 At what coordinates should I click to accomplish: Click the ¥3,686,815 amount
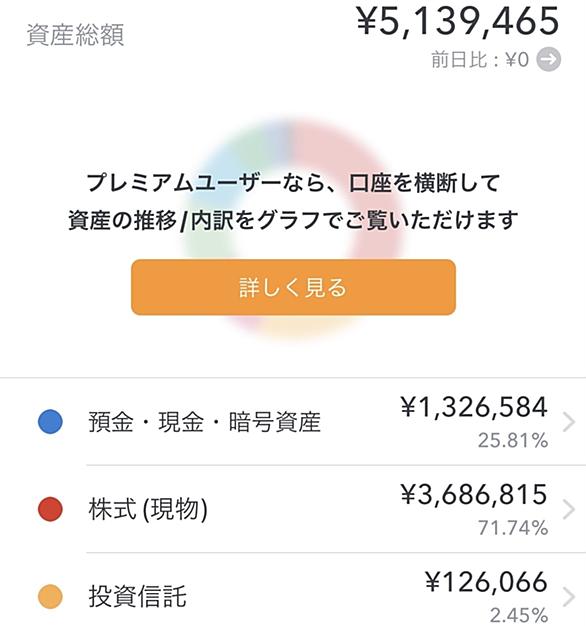coord(474,495)
